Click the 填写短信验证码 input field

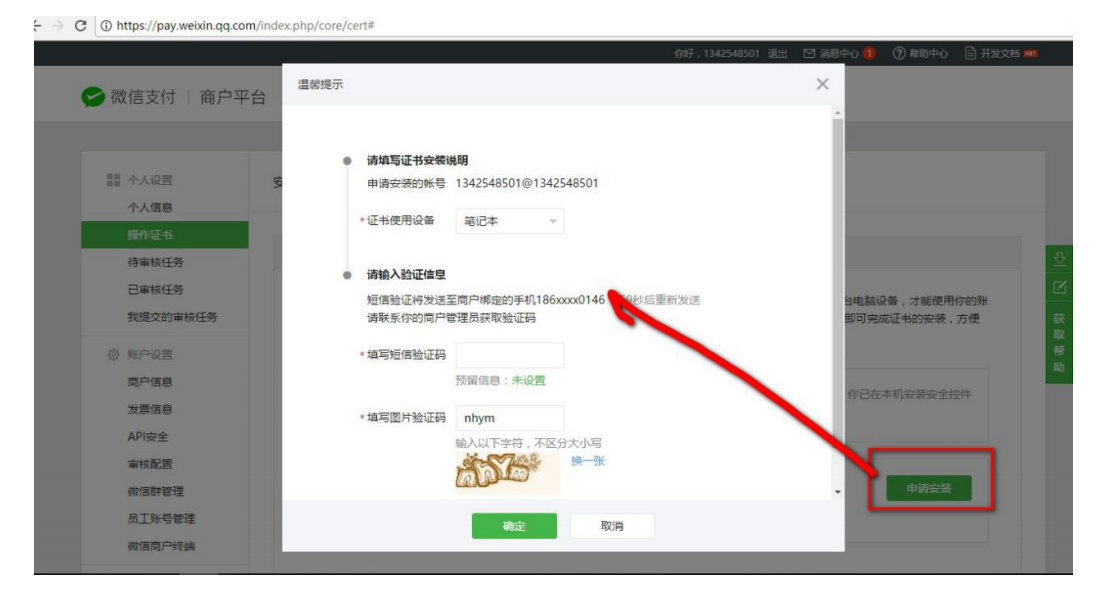509,355
